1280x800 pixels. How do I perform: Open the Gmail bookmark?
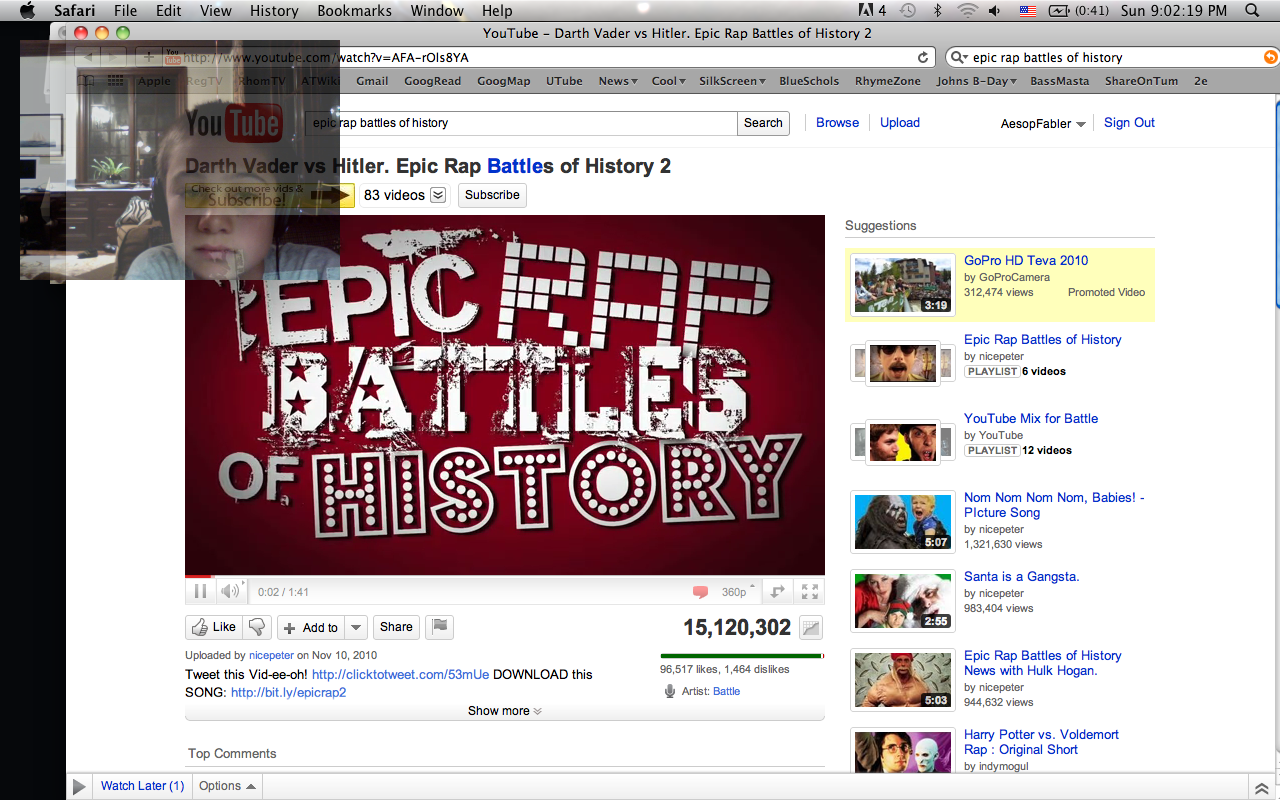point(372,81)
